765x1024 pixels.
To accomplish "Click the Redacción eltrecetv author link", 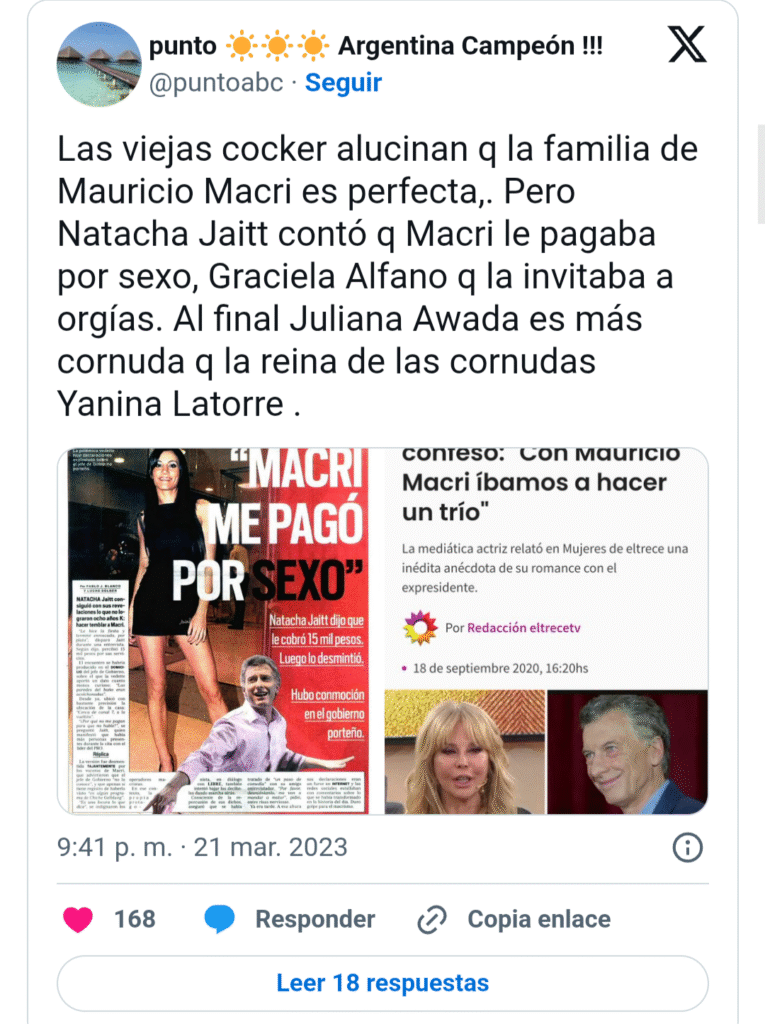I will click(x=524, y=628).
